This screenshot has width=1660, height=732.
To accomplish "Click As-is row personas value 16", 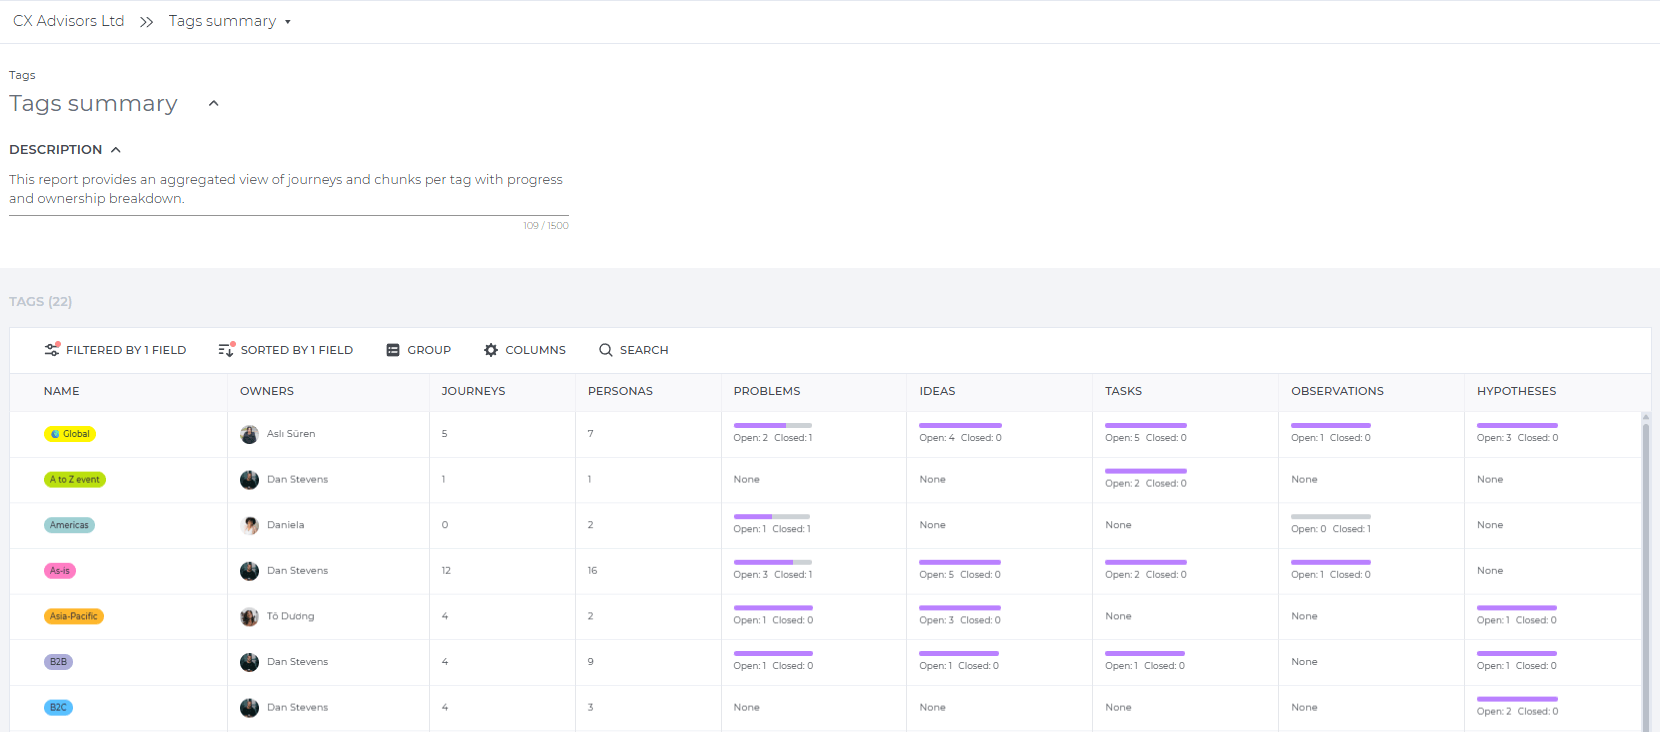I will [x=592, y=571].
